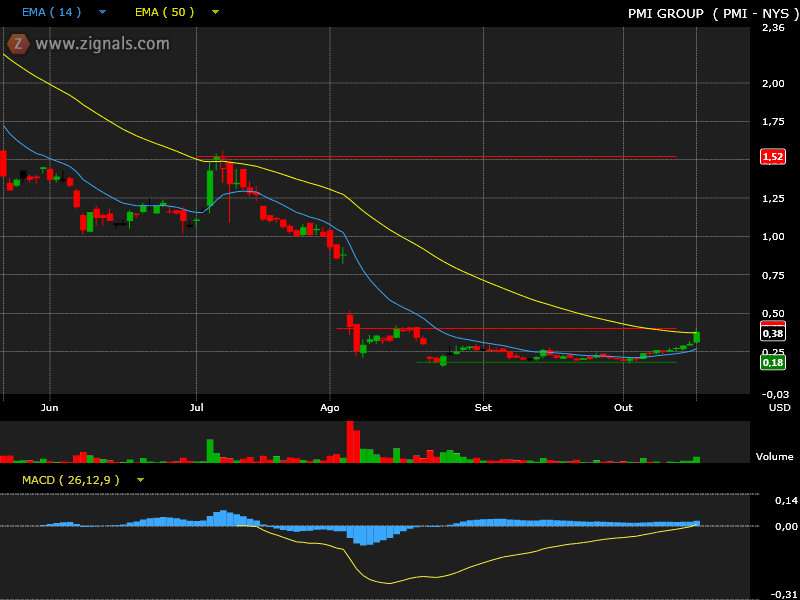Click the 2,00 price axis label

(773, 84)
